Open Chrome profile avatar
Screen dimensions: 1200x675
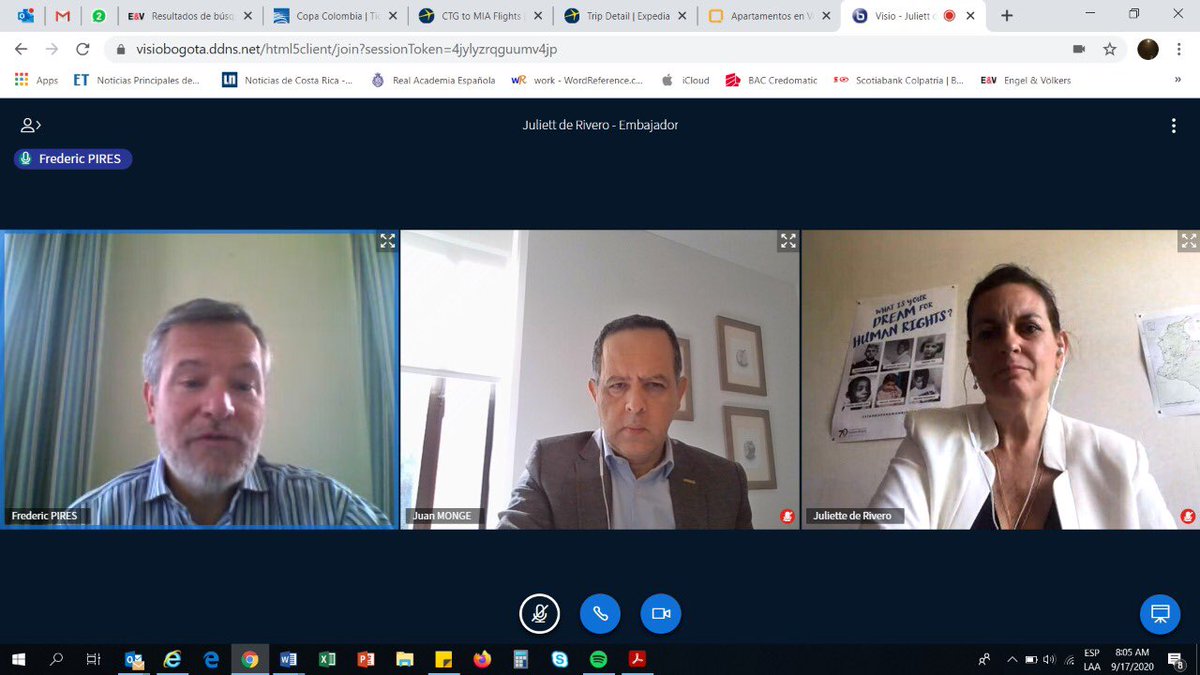click(x=1148, y=49)
